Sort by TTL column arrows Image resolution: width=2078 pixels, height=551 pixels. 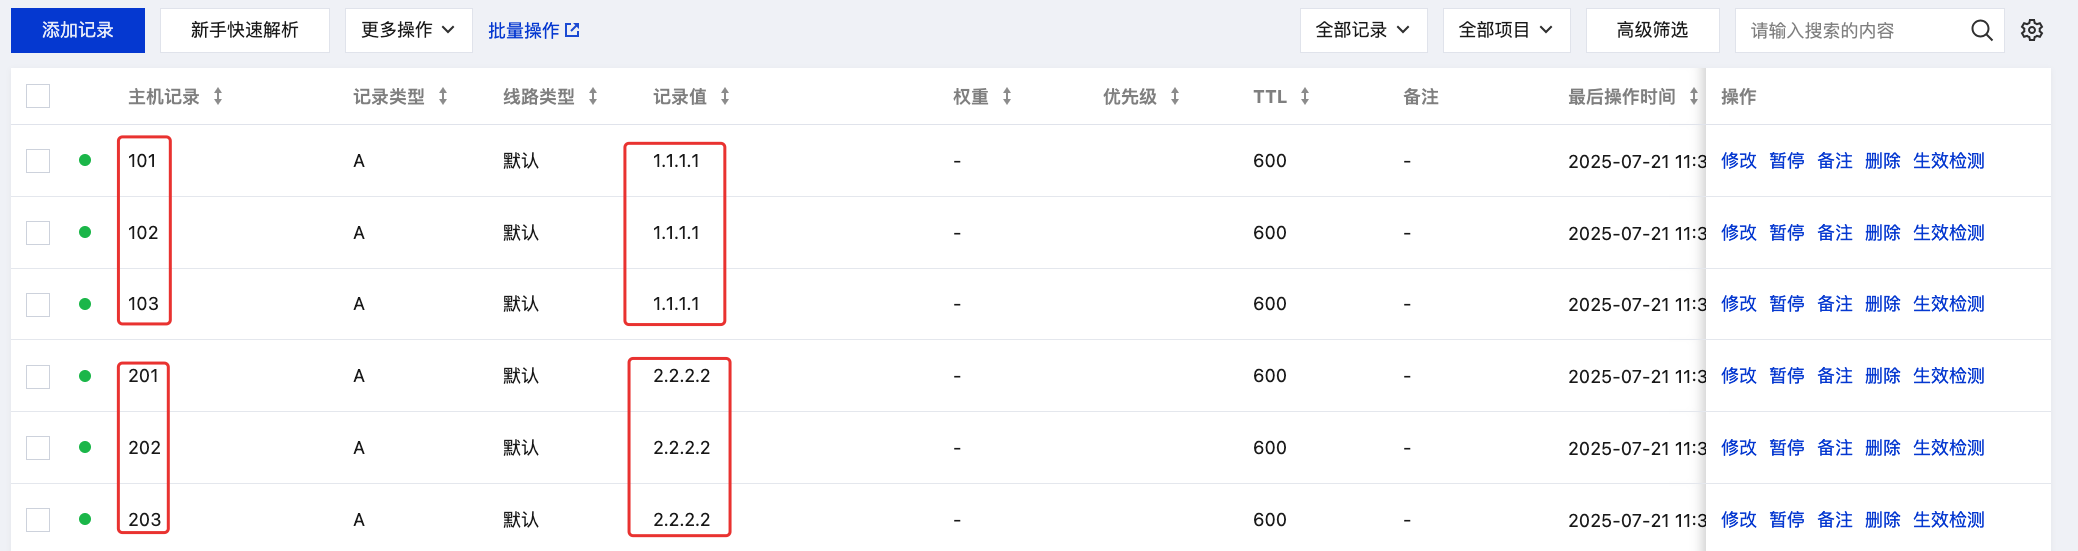pos(1305,96)
